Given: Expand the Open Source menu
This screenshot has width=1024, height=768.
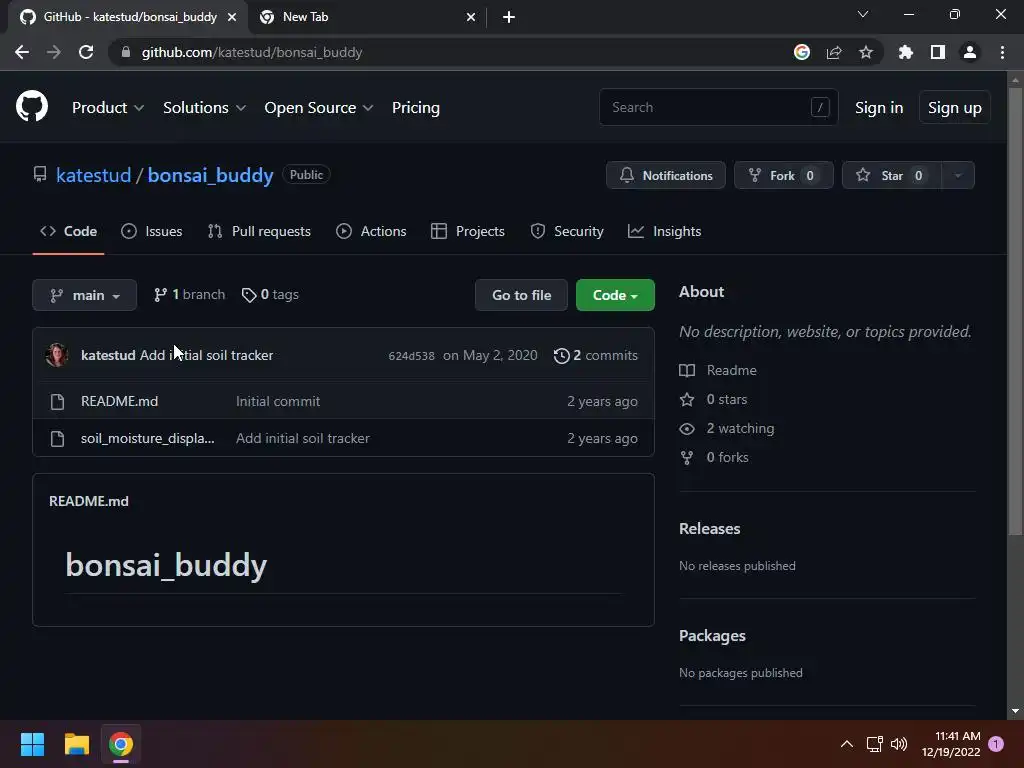Looking at the screenshot, I should (x=319, y=108).
